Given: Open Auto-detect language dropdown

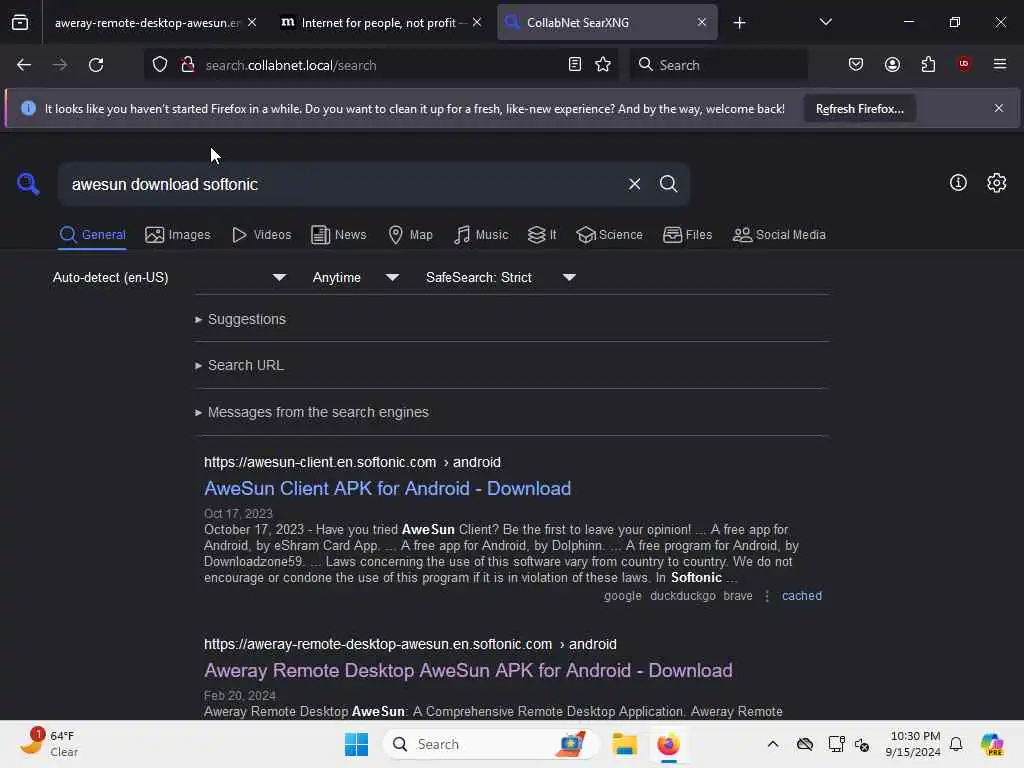Looking at the screenshot, I should 169,278.
